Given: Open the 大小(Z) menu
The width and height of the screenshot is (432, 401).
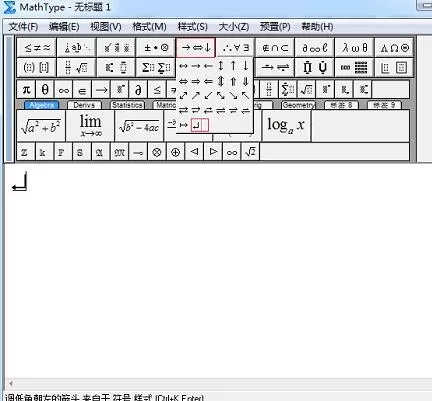Looking at the screenshot, I should tap(234, 27).
